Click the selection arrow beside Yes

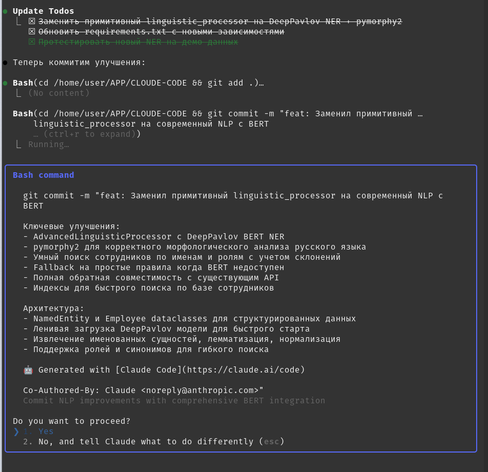tap(16, 432)
